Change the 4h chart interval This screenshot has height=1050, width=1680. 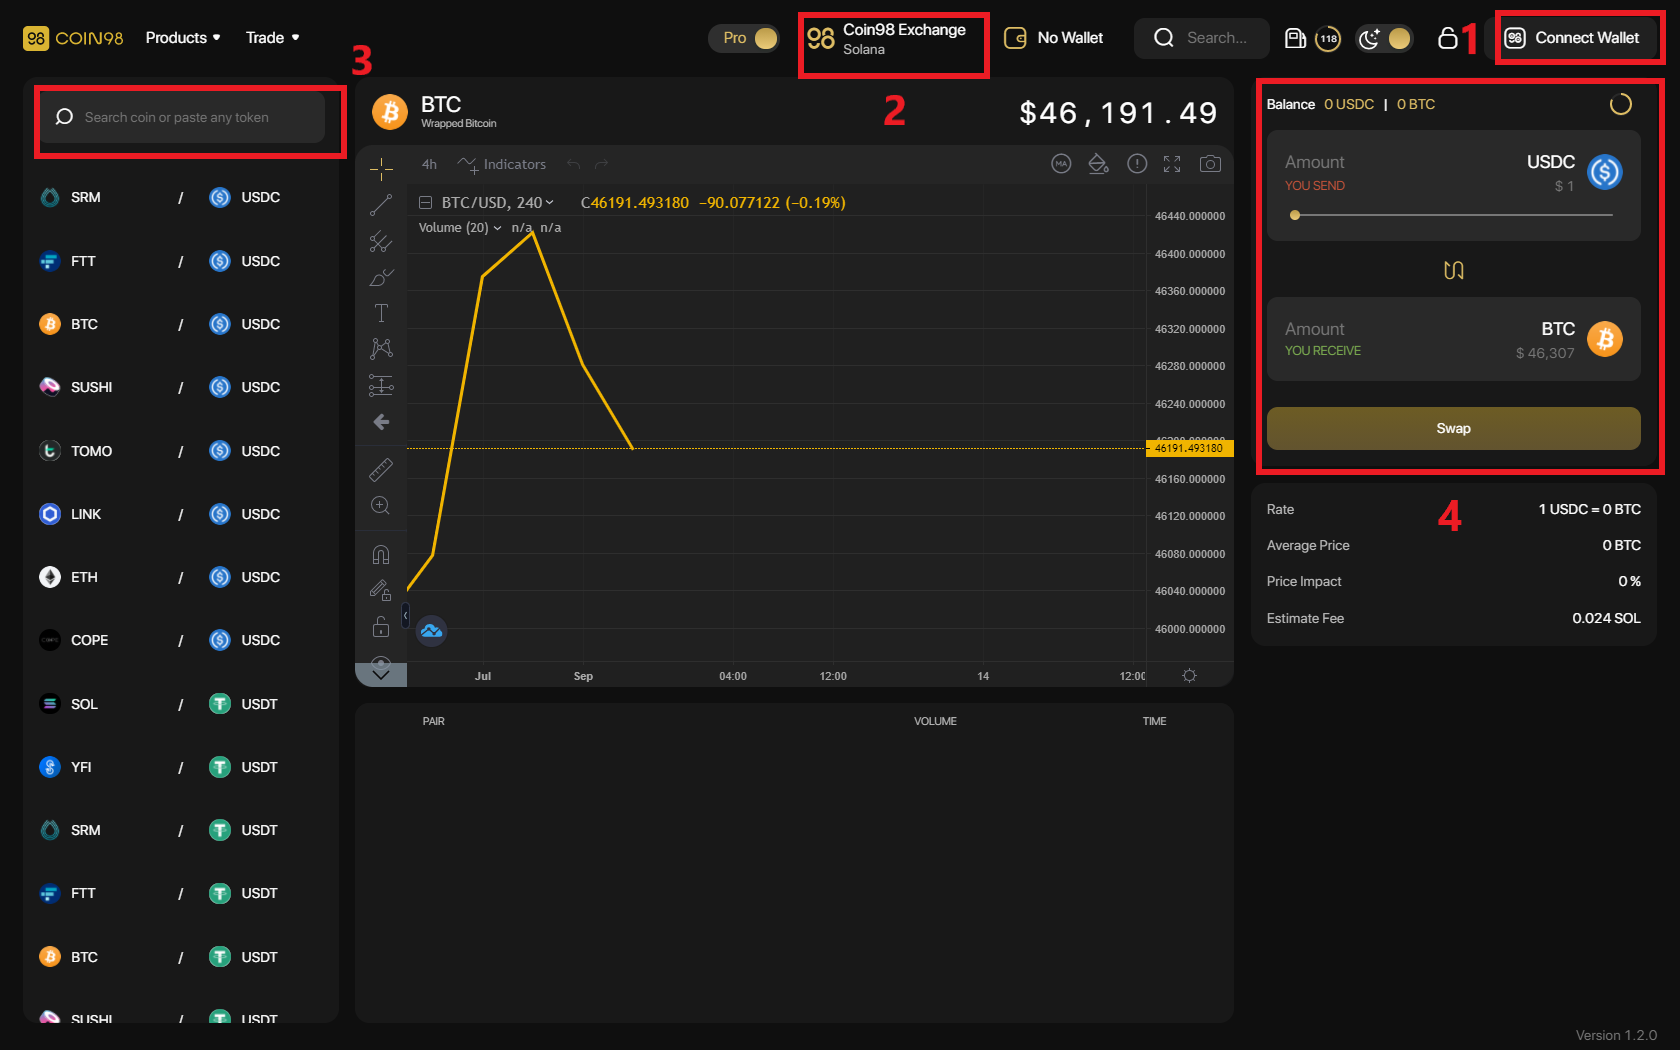click(x=429, y=164)
